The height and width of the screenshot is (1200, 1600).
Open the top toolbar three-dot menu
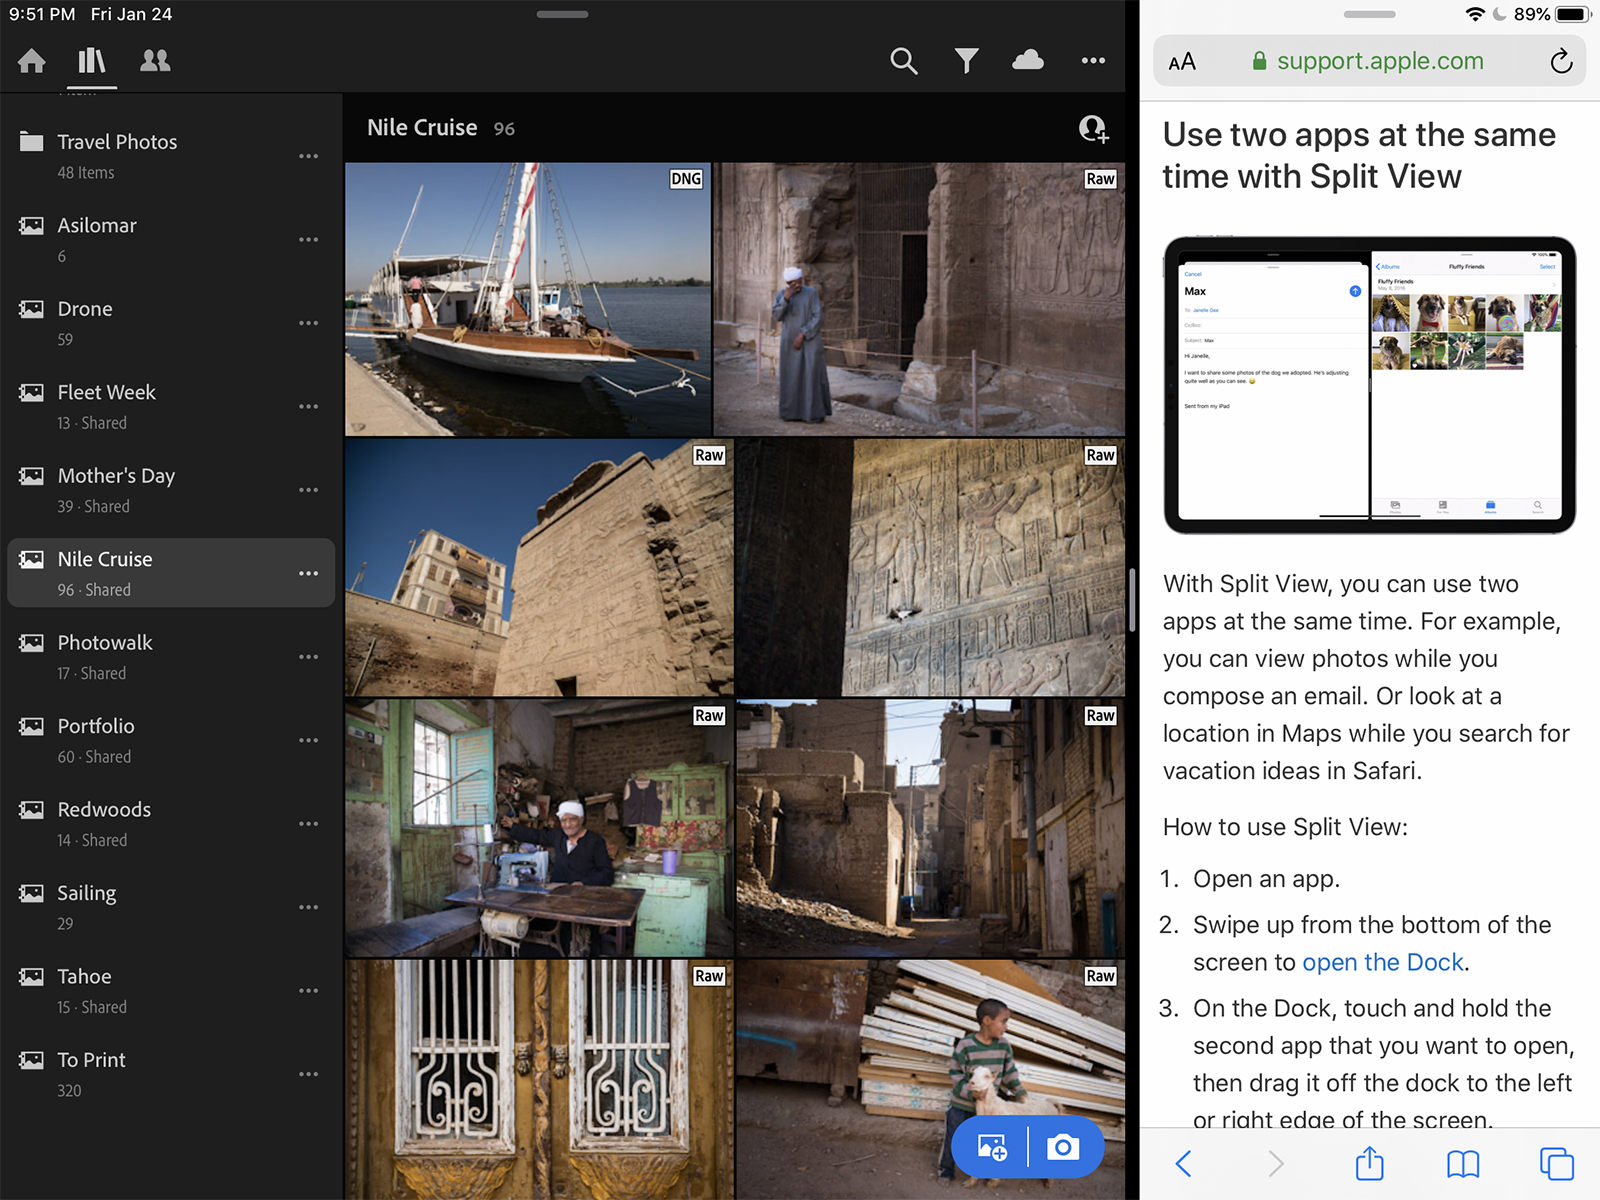(x=1093, y=61)
